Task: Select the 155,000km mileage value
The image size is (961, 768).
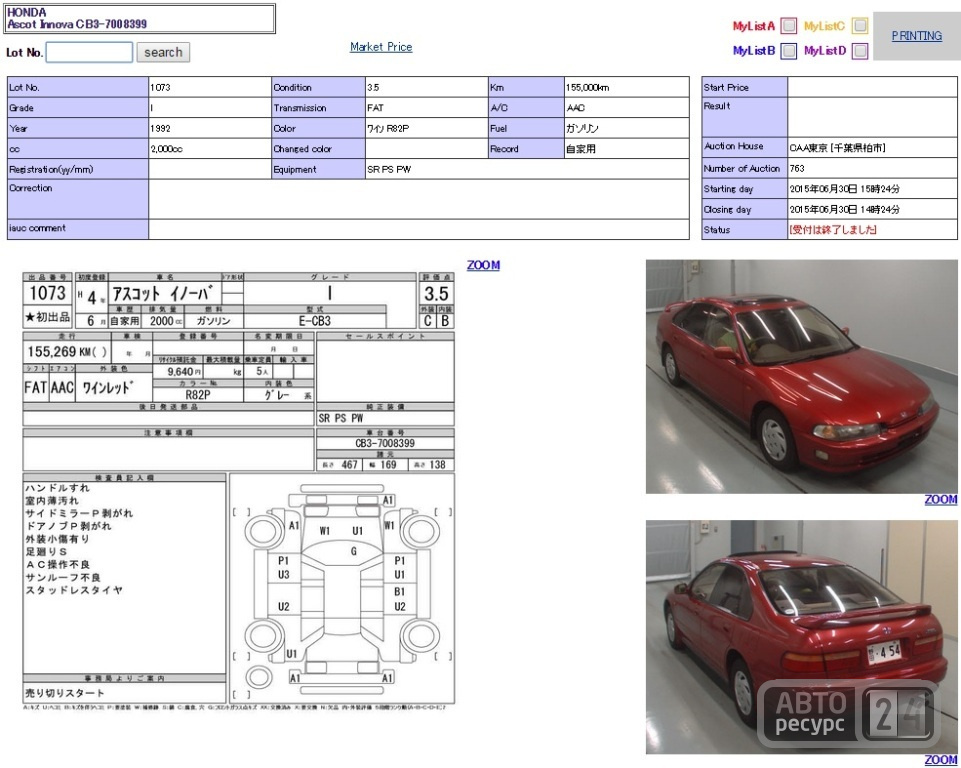Action: pos(587,87)
